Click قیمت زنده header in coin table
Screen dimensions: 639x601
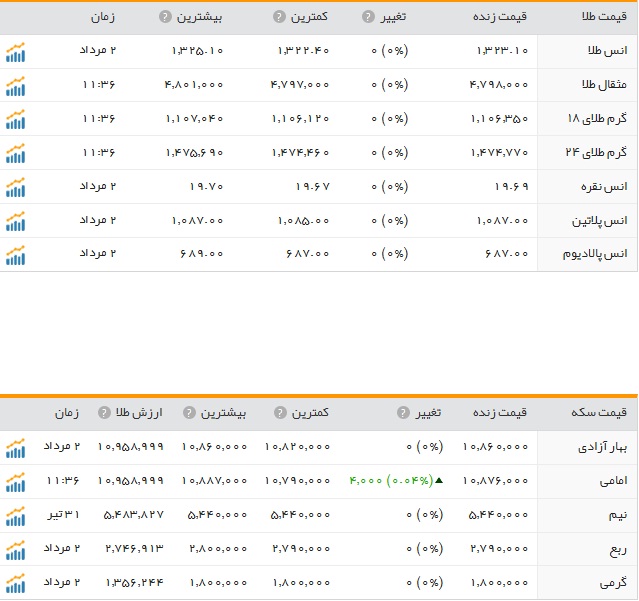pos(500,413)
